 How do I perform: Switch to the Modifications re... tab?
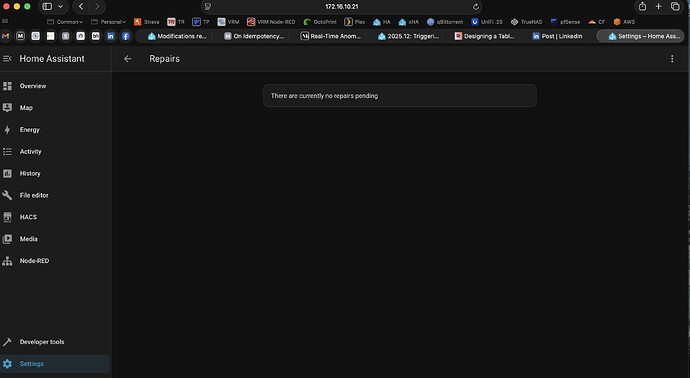tap(177, 36)
